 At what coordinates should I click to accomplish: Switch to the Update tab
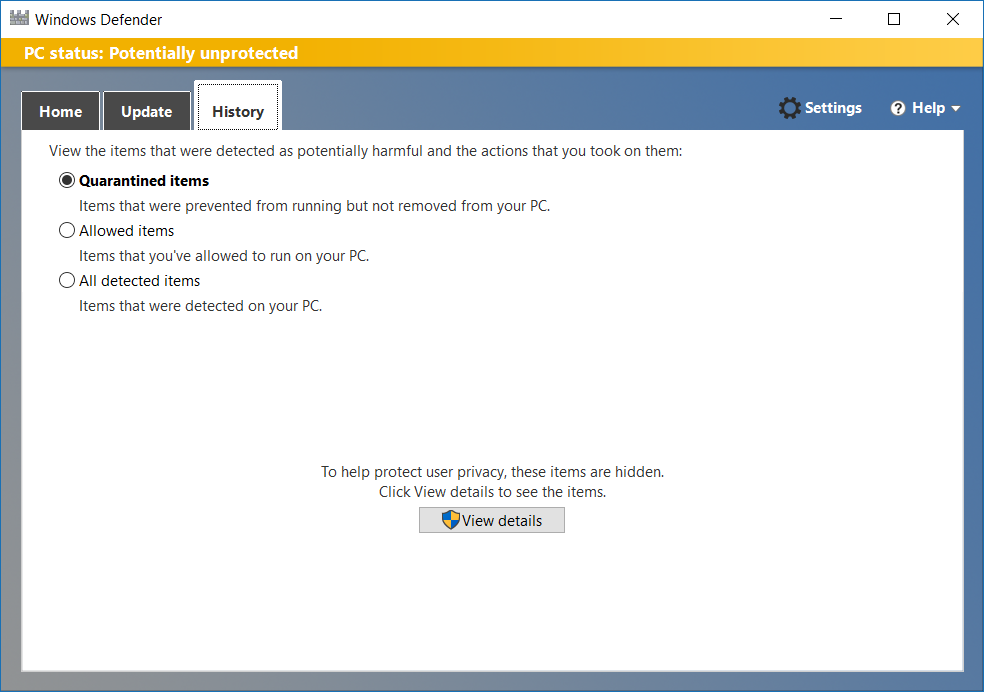click(147, 111)
